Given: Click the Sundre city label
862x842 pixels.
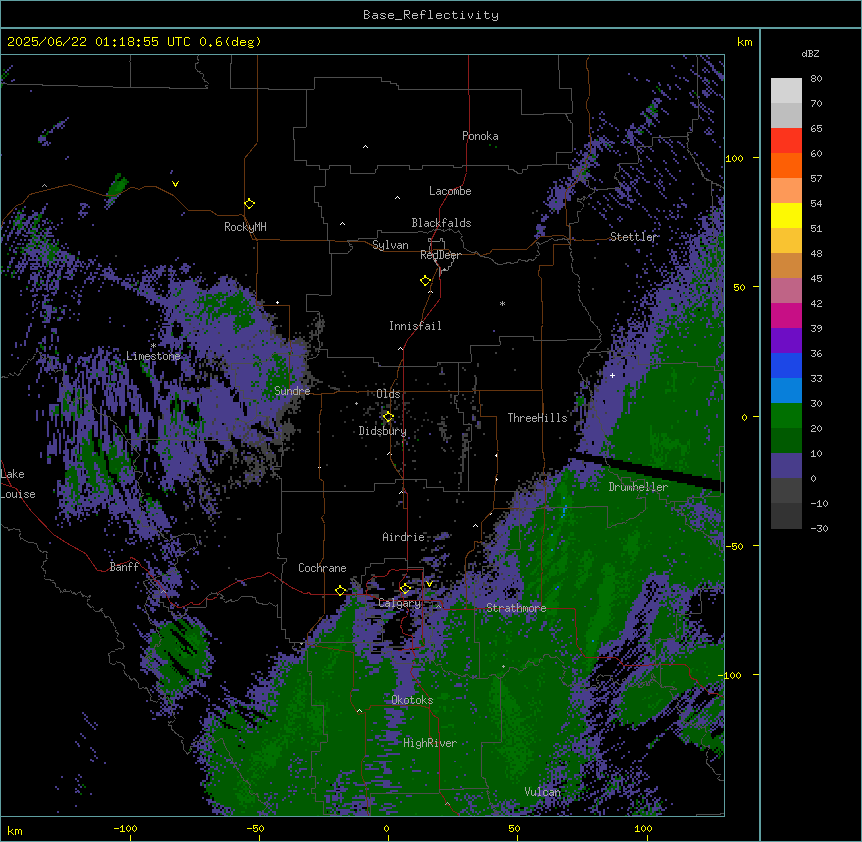Looking at the screenshot, I should [x=292, y=391].
